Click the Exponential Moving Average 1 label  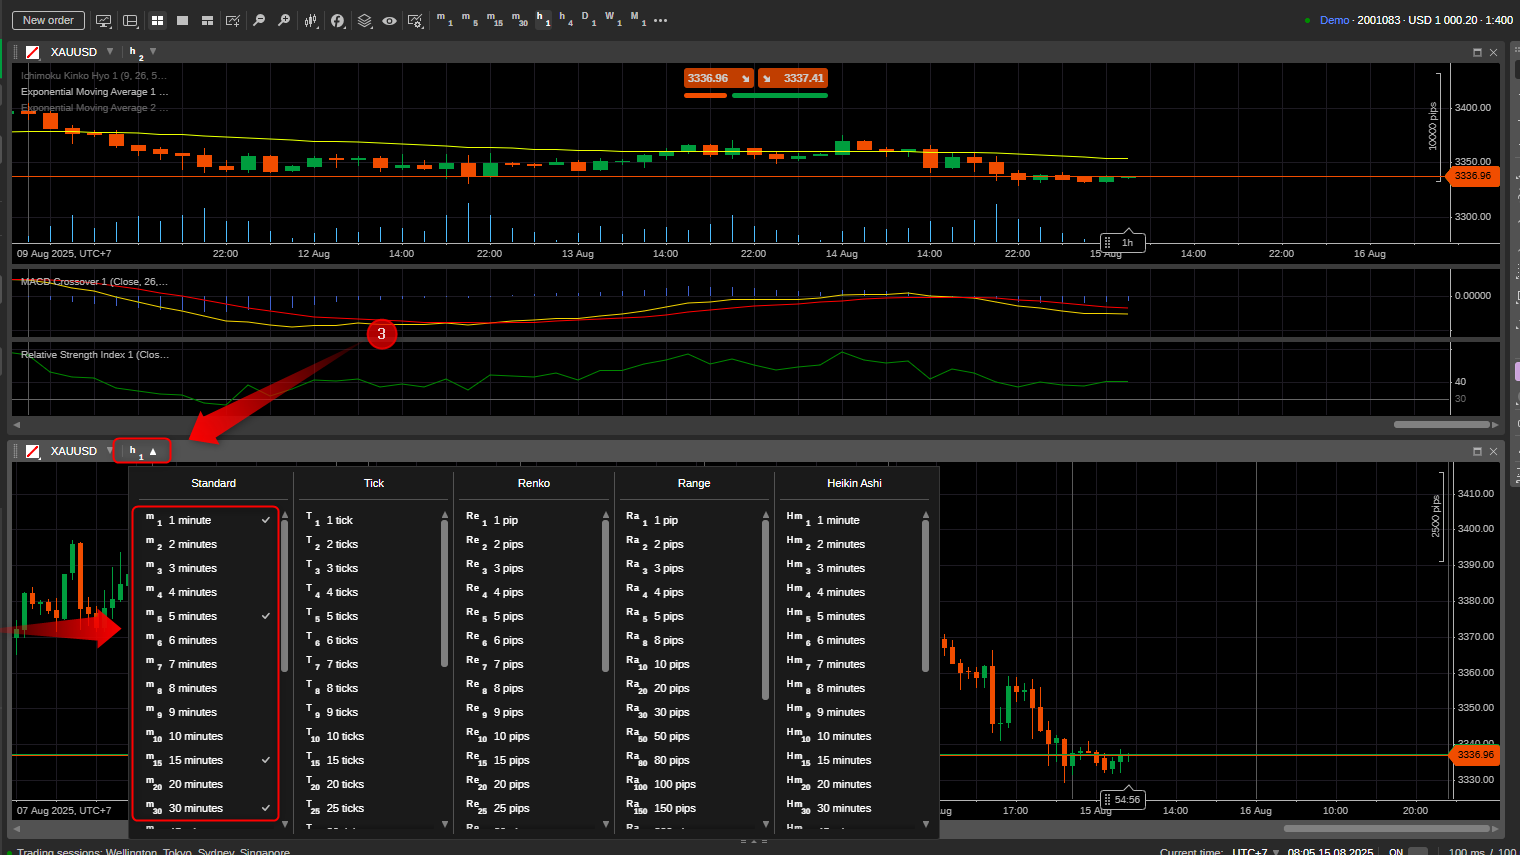(95, 92)
